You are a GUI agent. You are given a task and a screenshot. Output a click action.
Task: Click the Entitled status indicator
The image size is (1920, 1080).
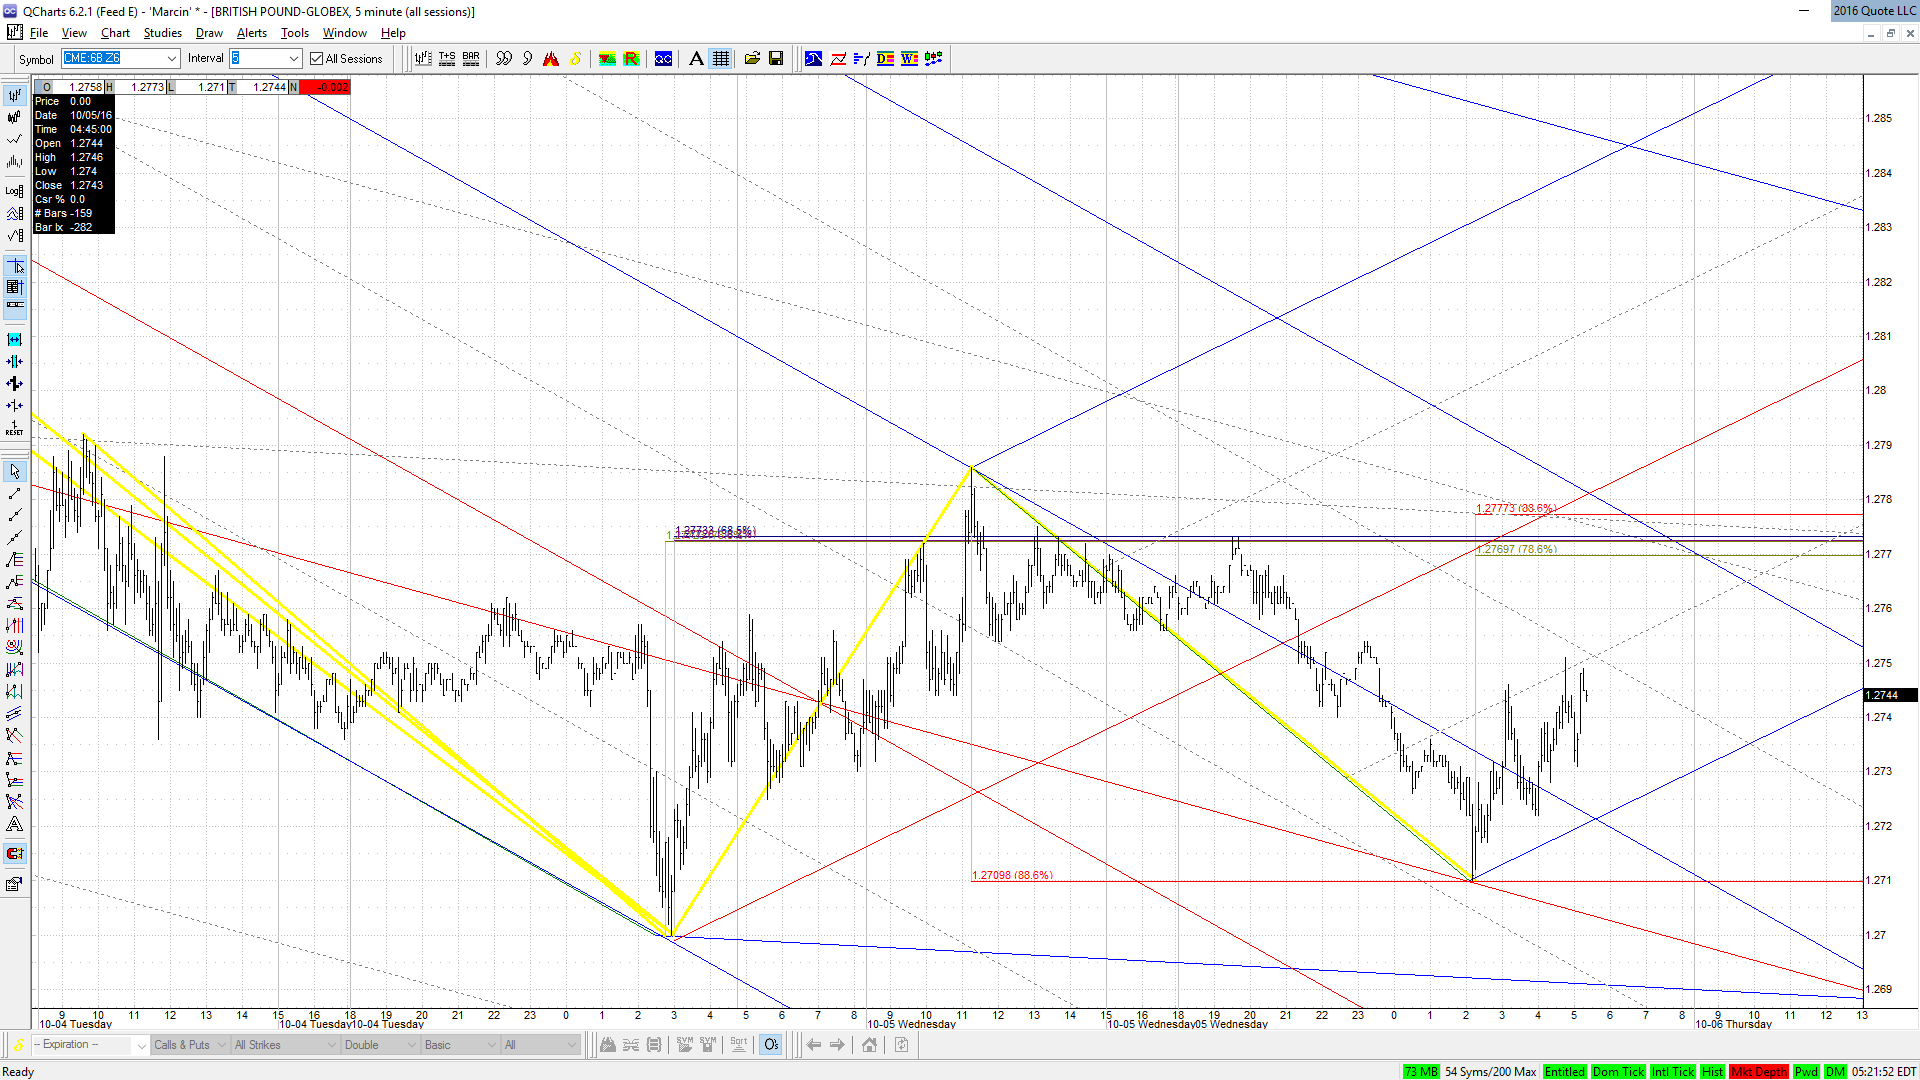(1564, 1072)
